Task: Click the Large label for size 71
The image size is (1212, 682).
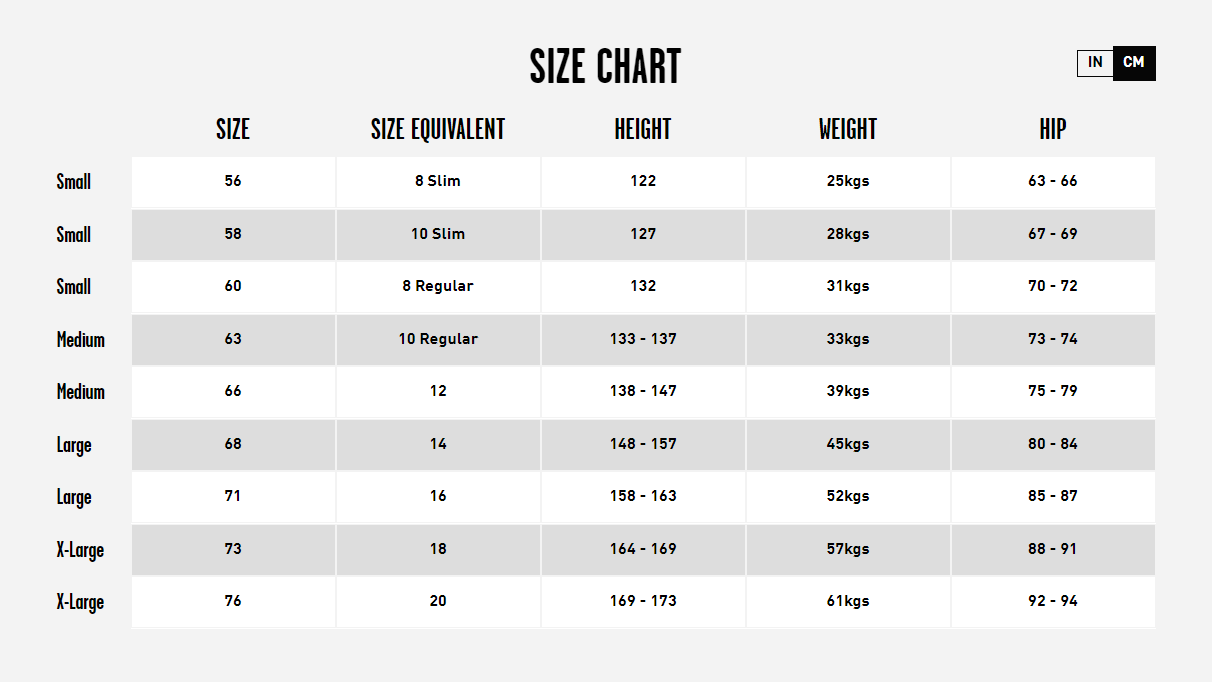Action: tap(74, 497)
